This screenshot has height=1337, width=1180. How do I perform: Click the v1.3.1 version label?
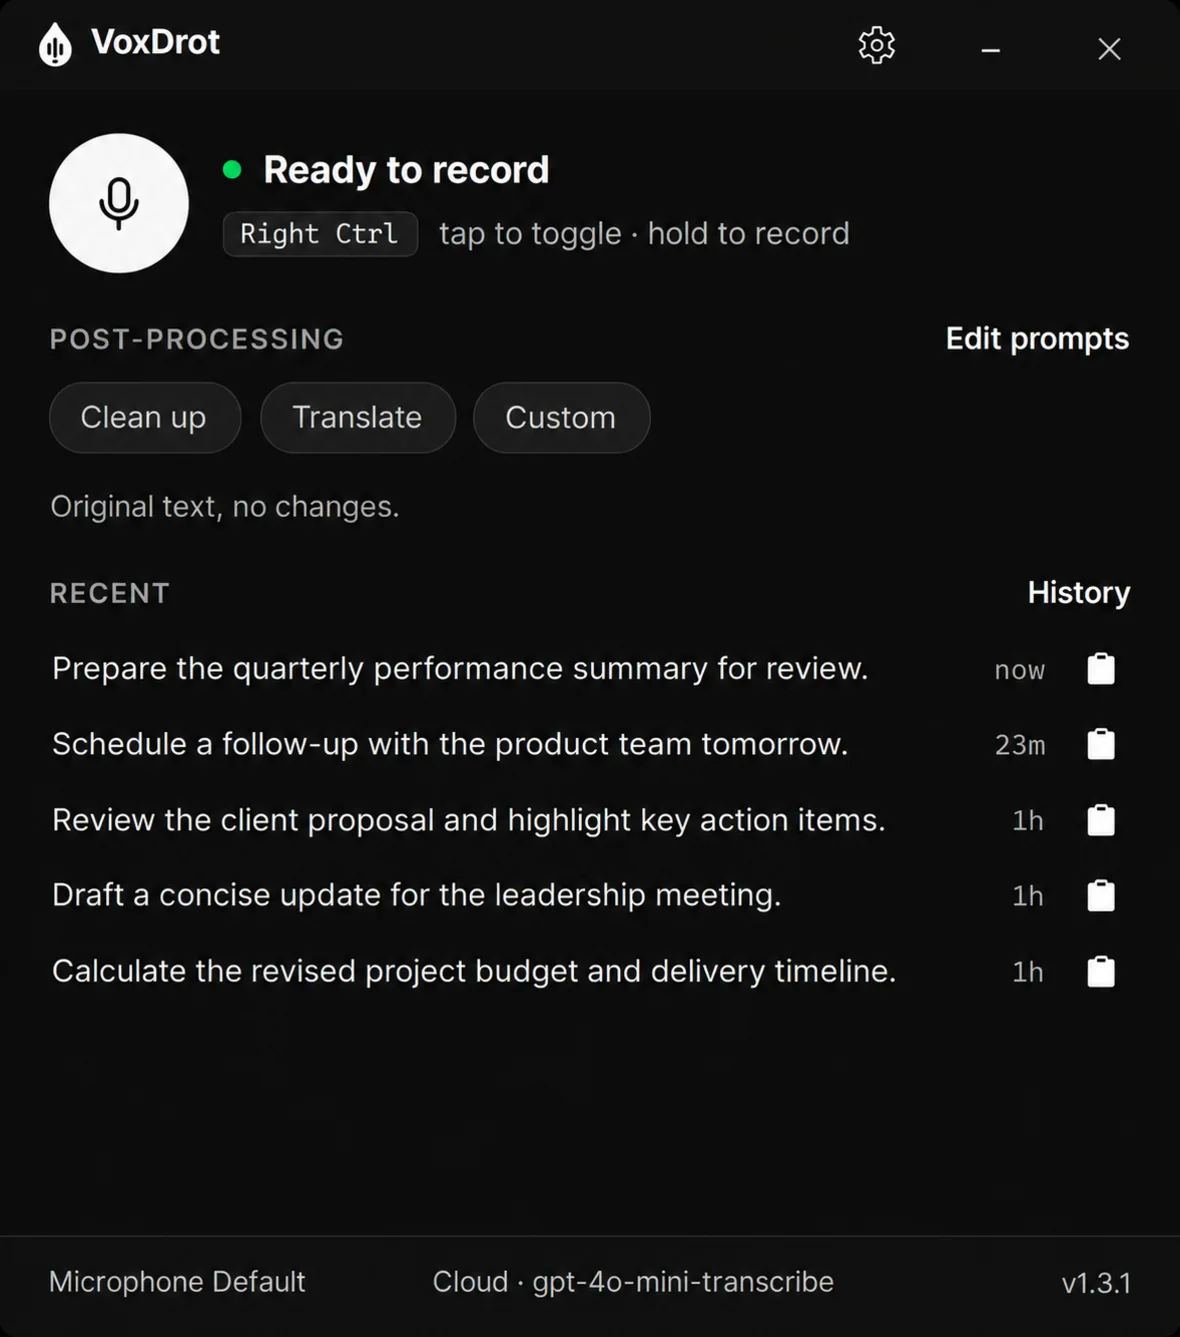pos(1096,1283)
